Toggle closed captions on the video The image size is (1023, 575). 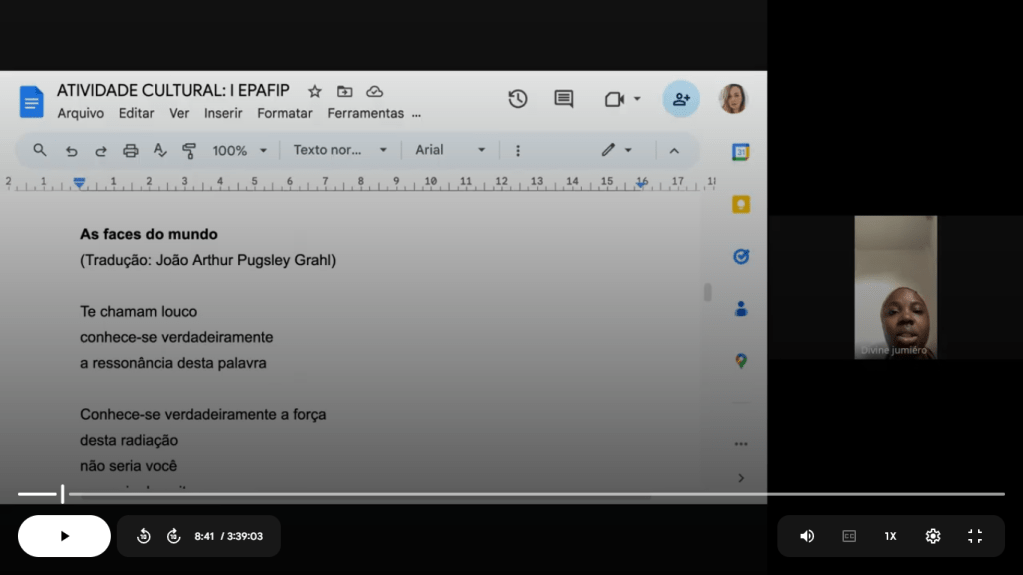[x=849, y=536]
